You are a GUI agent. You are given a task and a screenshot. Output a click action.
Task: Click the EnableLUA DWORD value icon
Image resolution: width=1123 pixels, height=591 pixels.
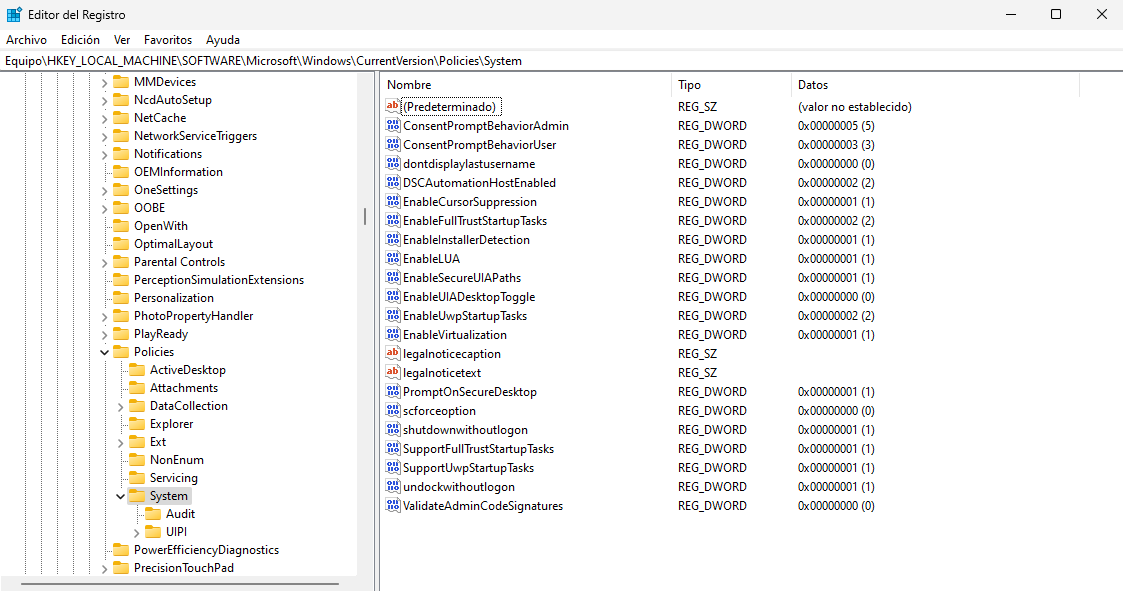[x=393, y=259]
